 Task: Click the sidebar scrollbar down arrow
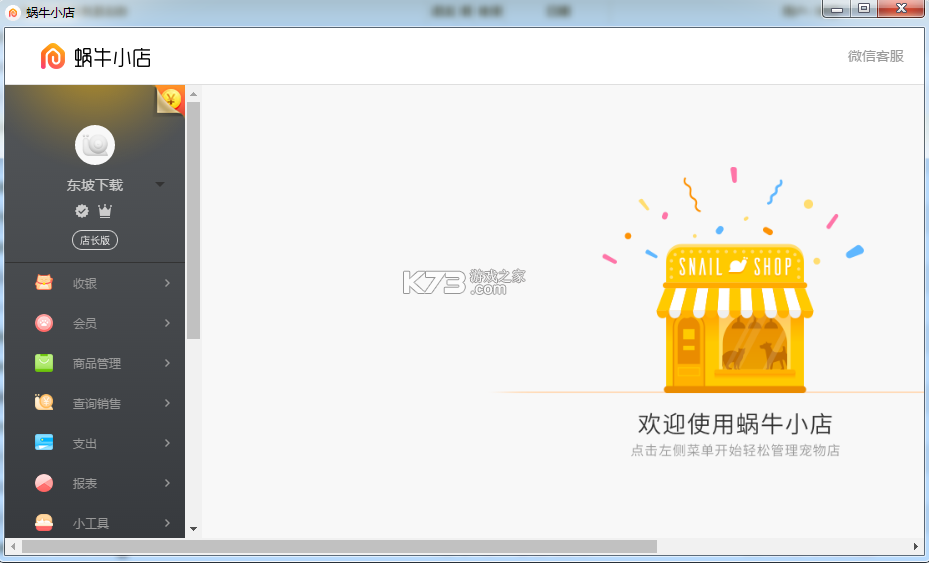click(x=193, y=528)
